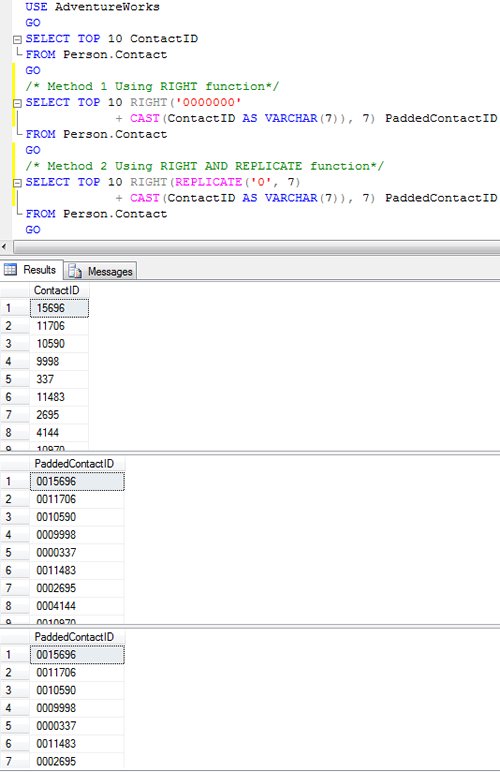This screenshot has width=500, height=772.
Task: Collapse the first SELECT TOP 10 ContactID block
Action: (17, 39)
